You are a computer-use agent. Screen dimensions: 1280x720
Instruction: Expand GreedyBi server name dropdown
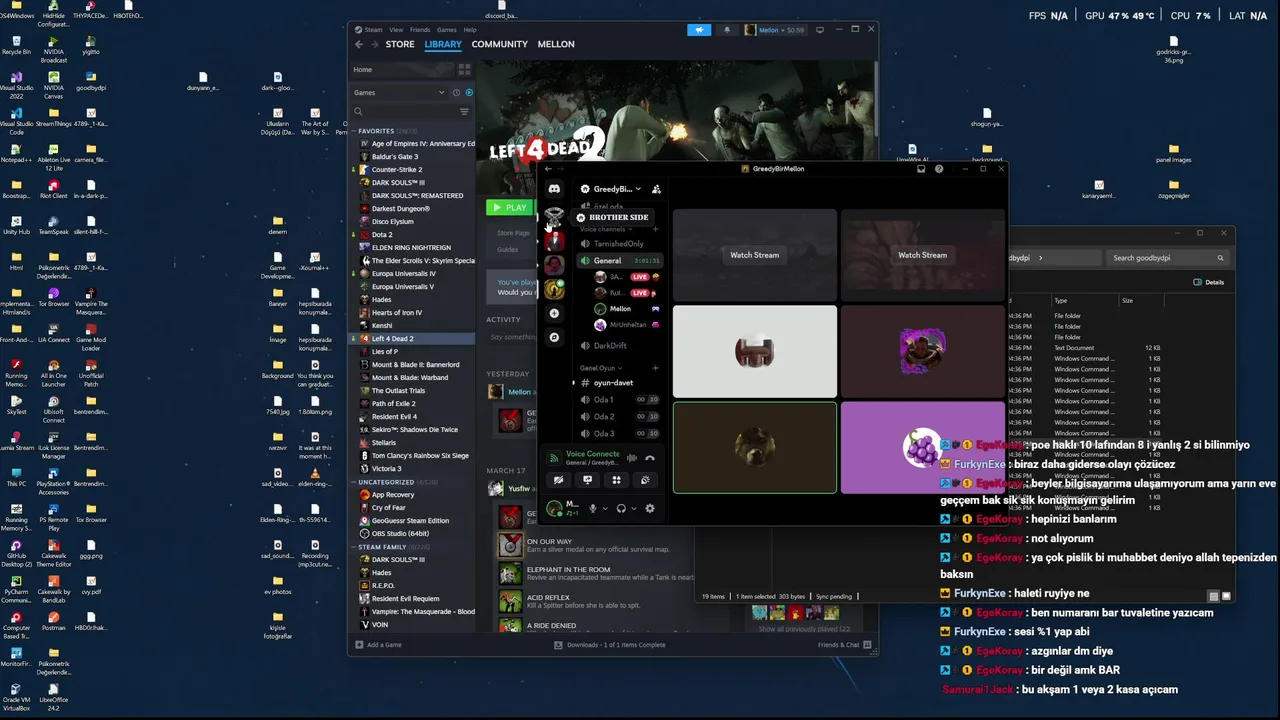(639, 189)
